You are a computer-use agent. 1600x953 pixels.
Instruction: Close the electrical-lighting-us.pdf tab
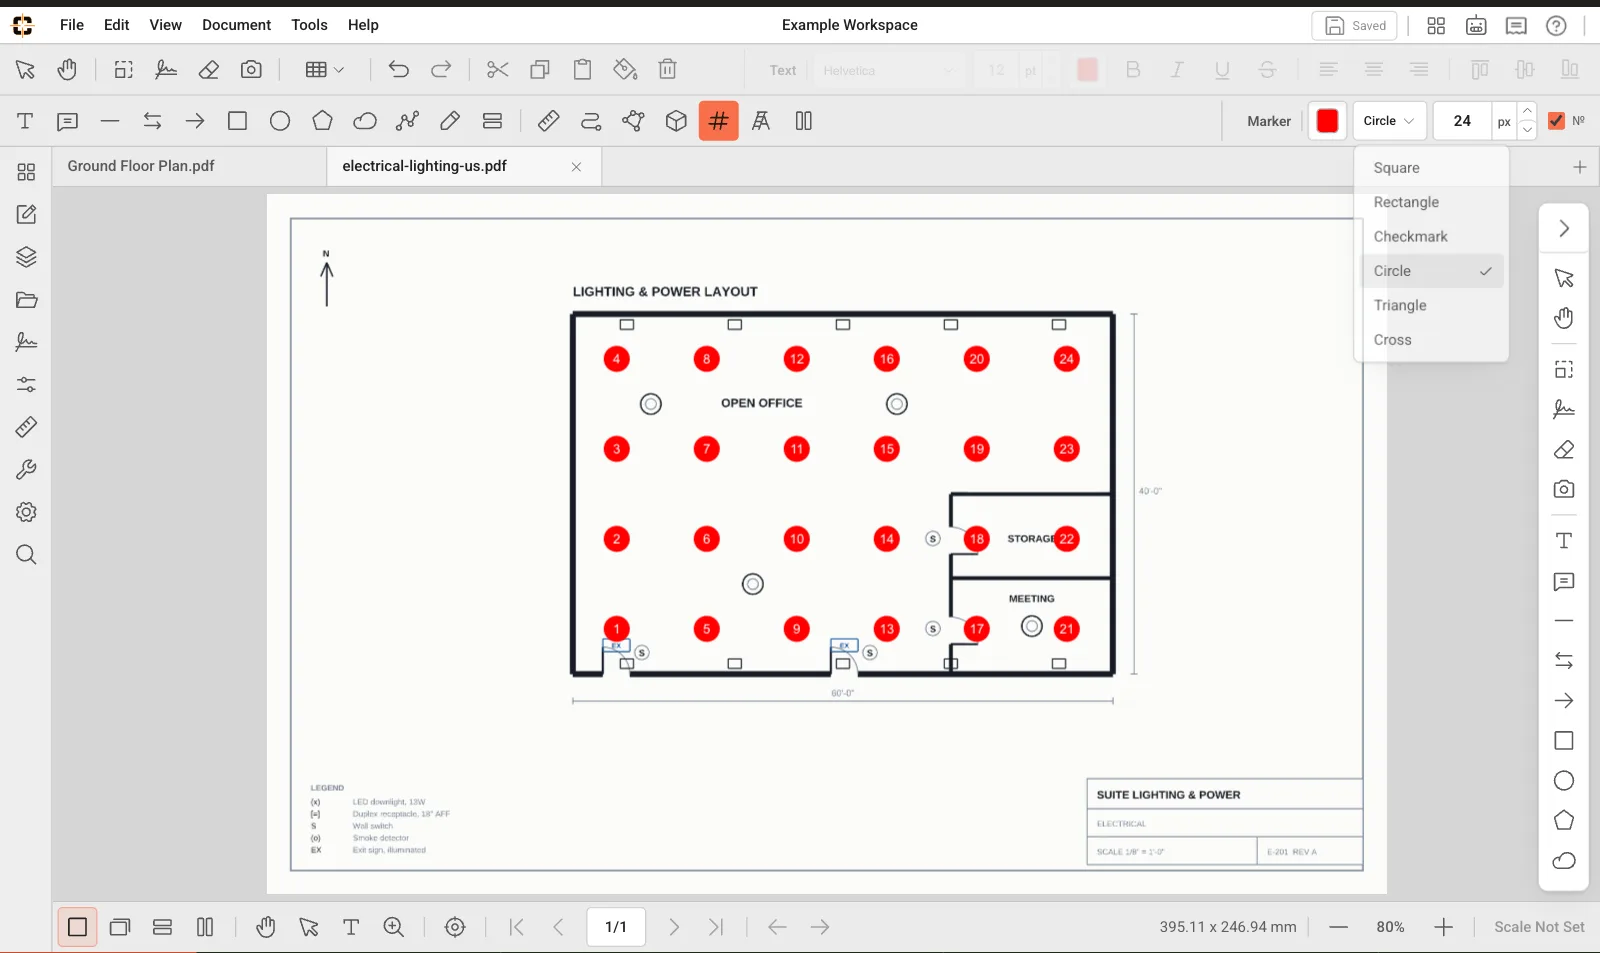pyautogui.click(x=576, y=167)
